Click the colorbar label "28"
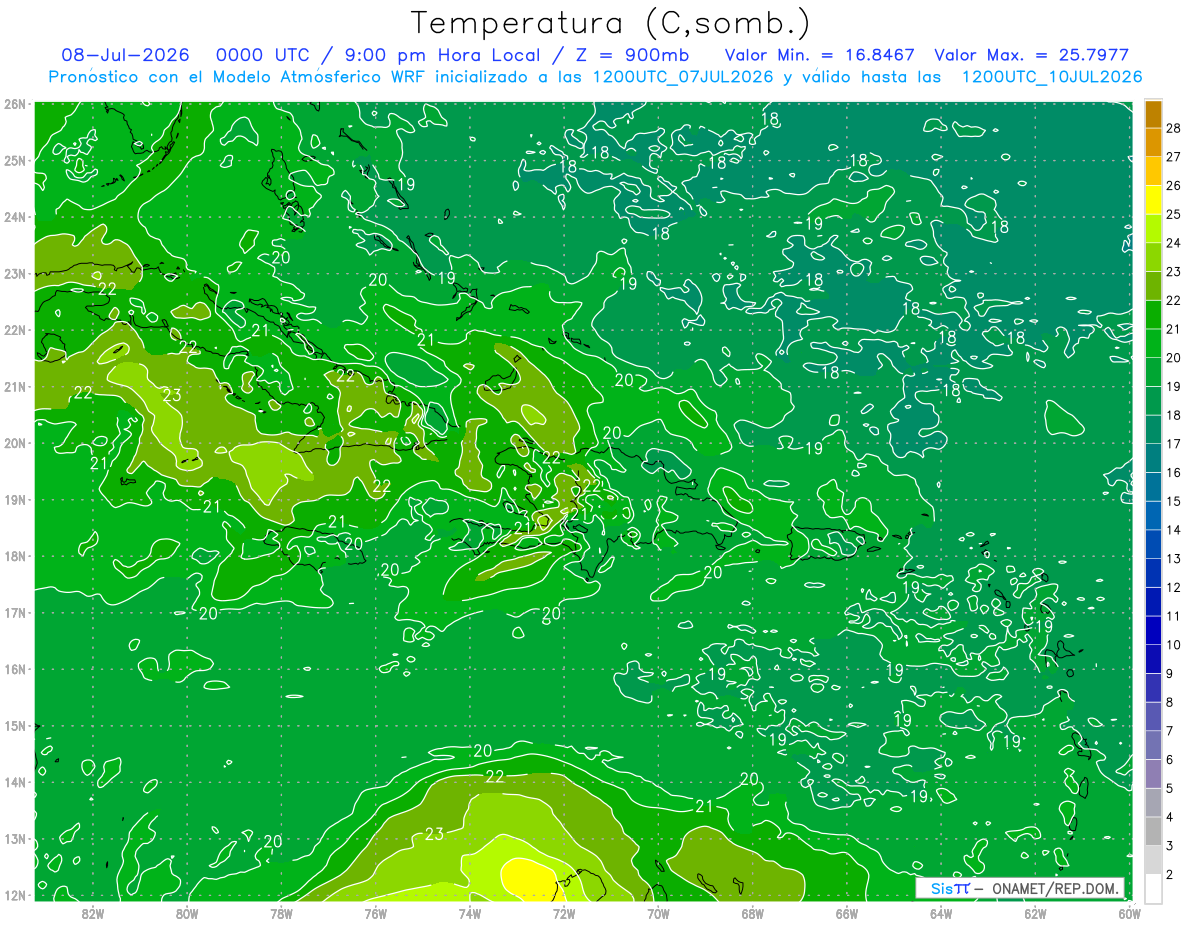This screenshot has width=1200, height=927. 1174,128
